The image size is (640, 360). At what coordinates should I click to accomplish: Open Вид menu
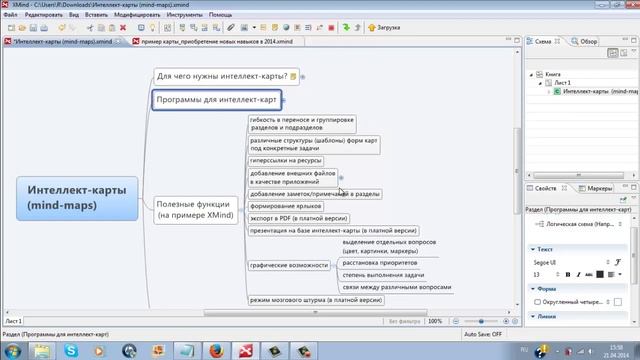(x=74, y=15)
